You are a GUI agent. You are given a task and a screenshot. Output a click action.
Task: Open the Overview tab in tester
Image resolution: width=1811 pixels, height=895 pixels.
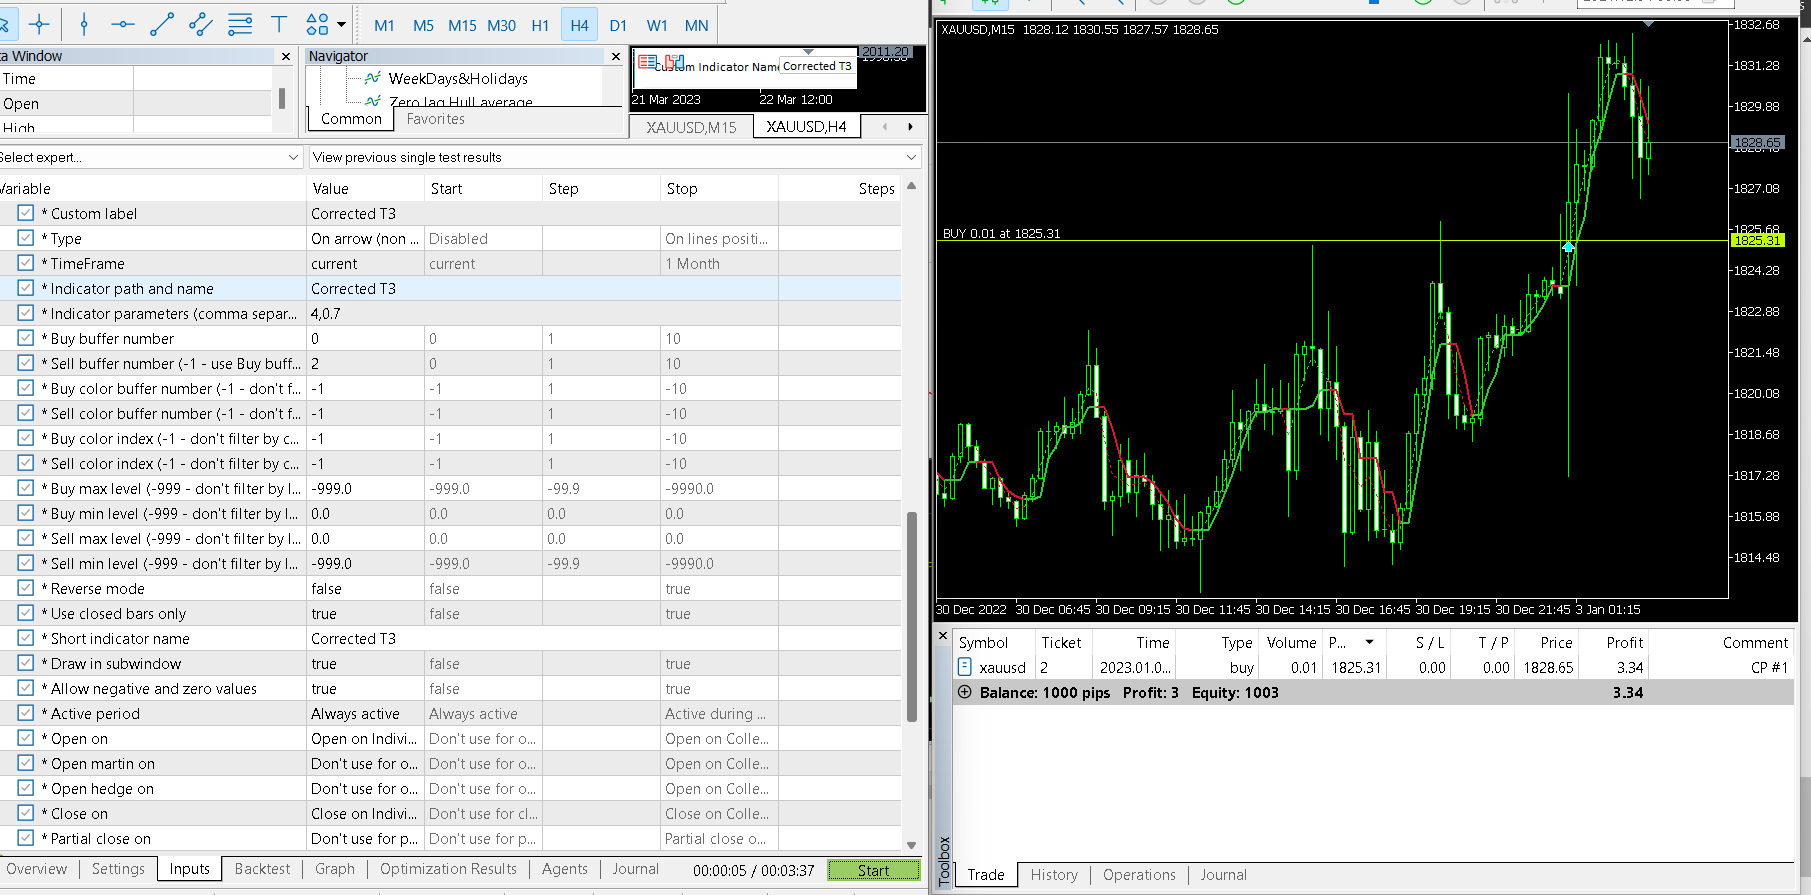37,869
